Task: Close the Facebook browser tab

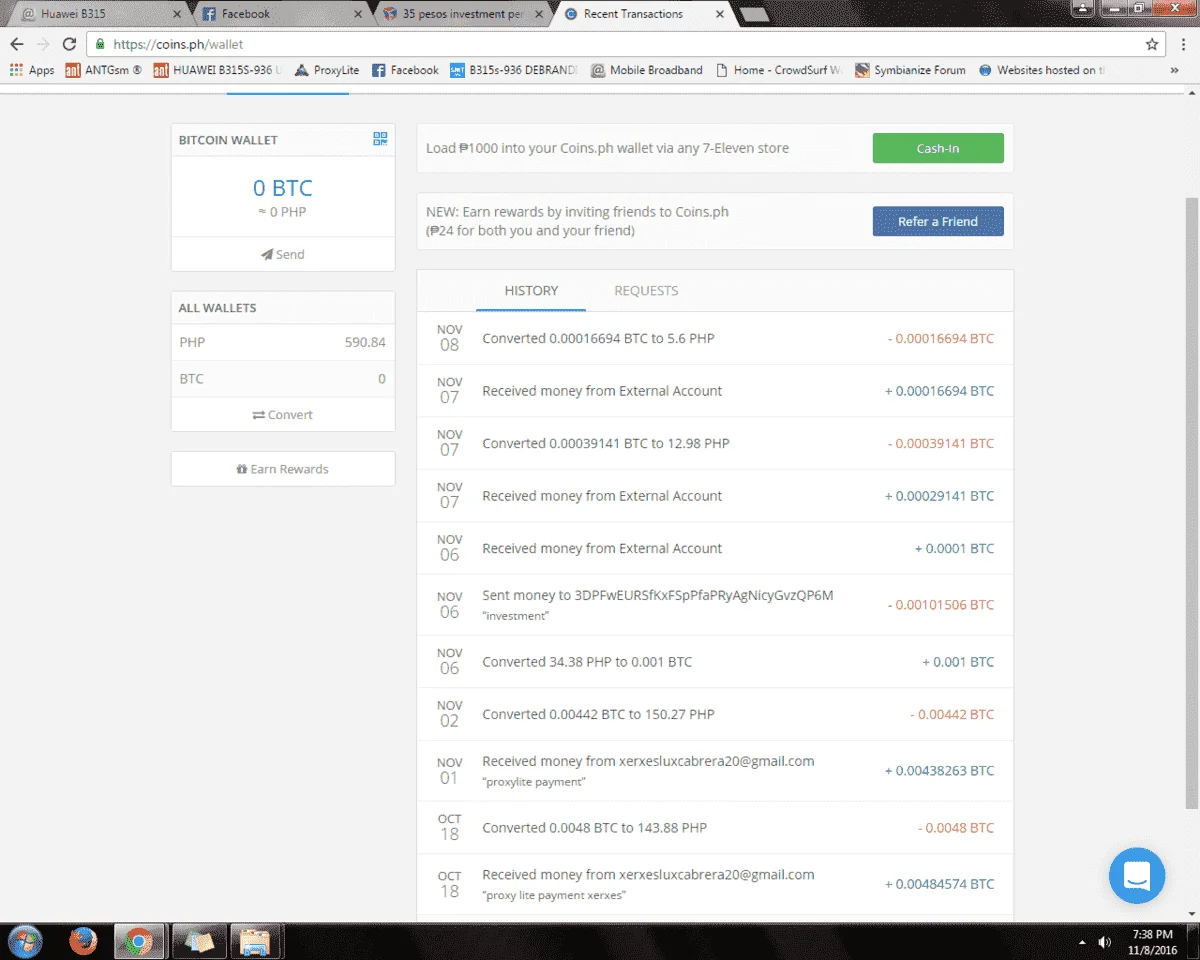Action: click(358, 14)
